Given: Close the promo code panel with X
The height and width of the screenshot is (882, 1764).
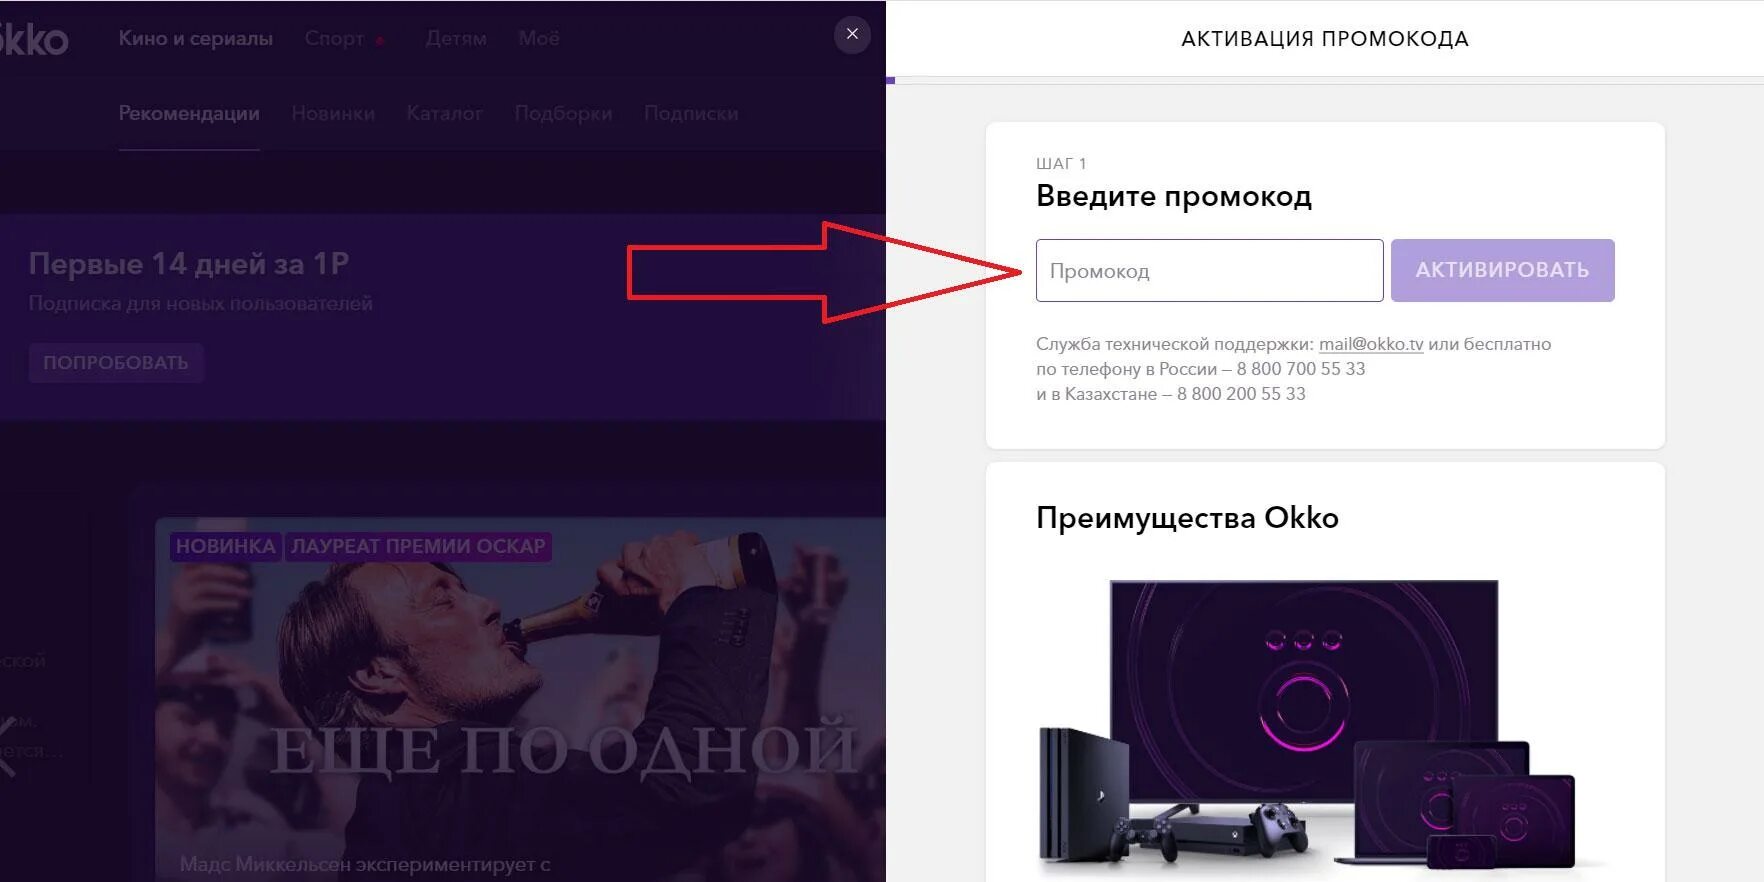Looking at the screenshot, I should [x=852, y=35].
